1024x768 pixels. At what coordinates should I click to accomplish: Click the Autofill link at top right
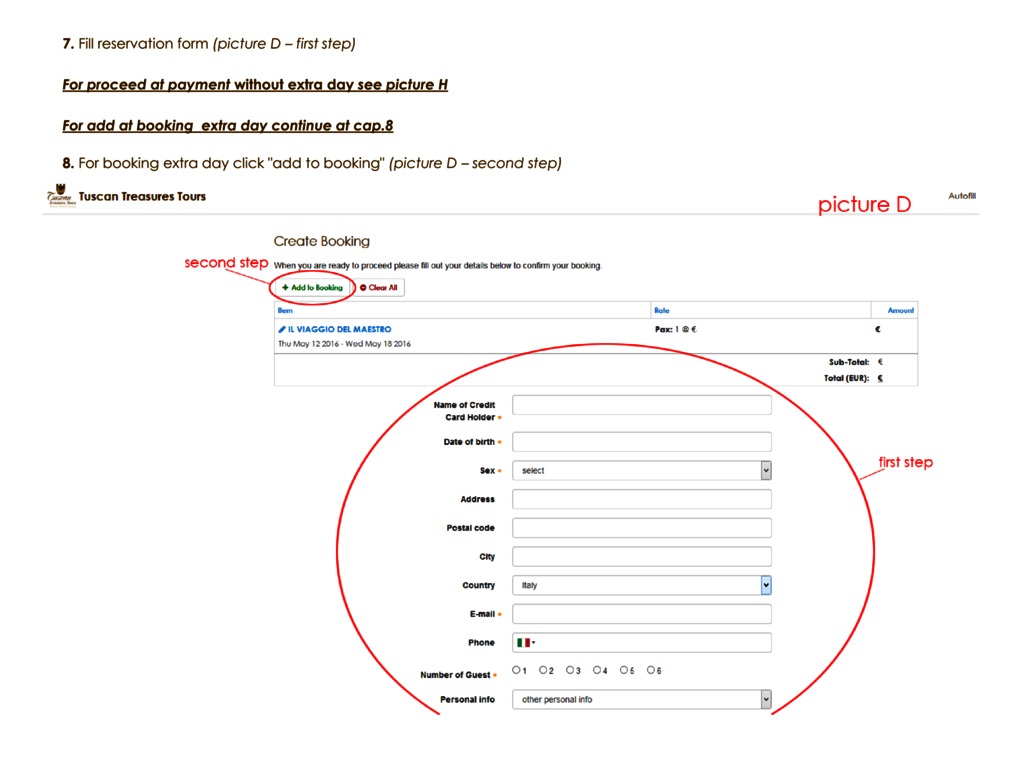coord(961,196)
